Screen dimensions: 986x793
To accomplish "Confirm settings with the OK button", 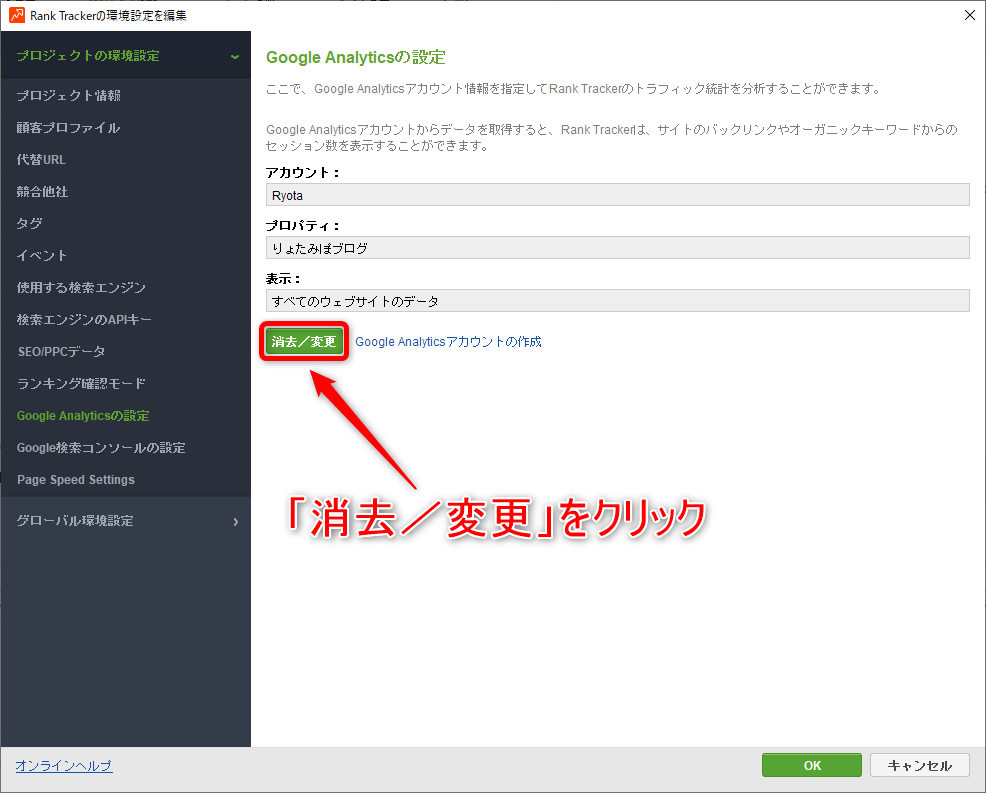I will point(812,766).
